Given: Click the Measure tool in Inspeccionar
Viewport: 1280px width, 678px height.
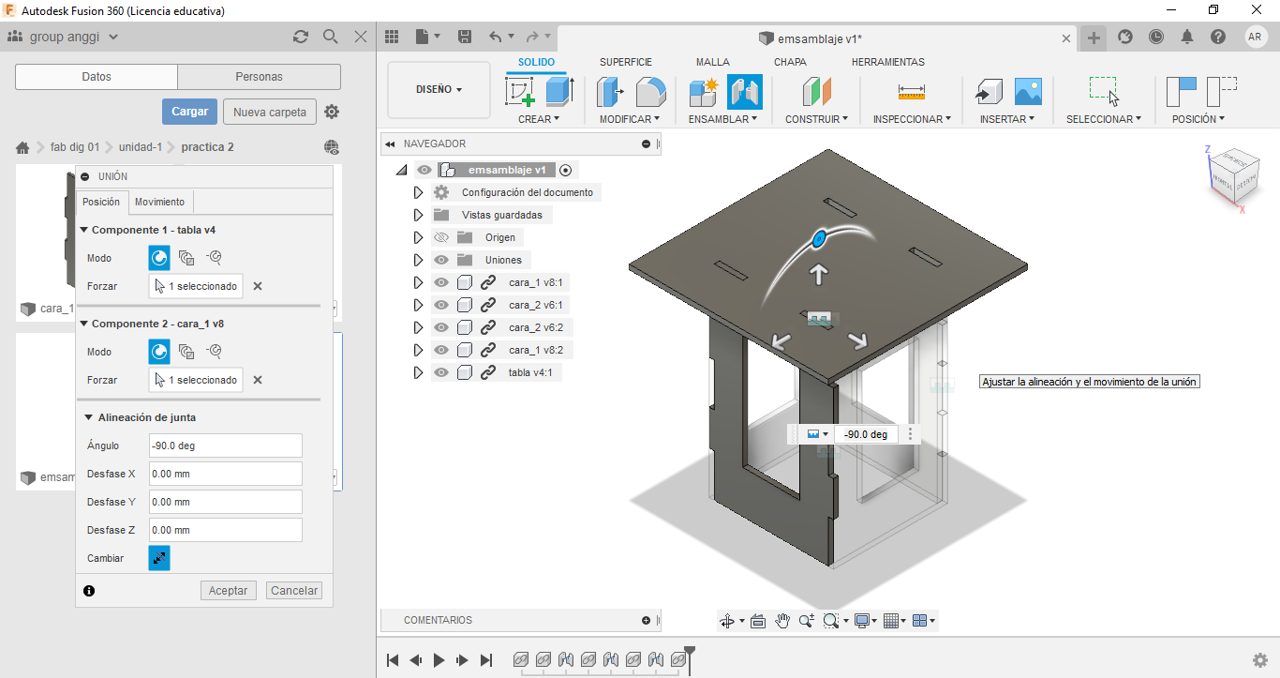Looking at the screenshot, I should pos(911,92).
